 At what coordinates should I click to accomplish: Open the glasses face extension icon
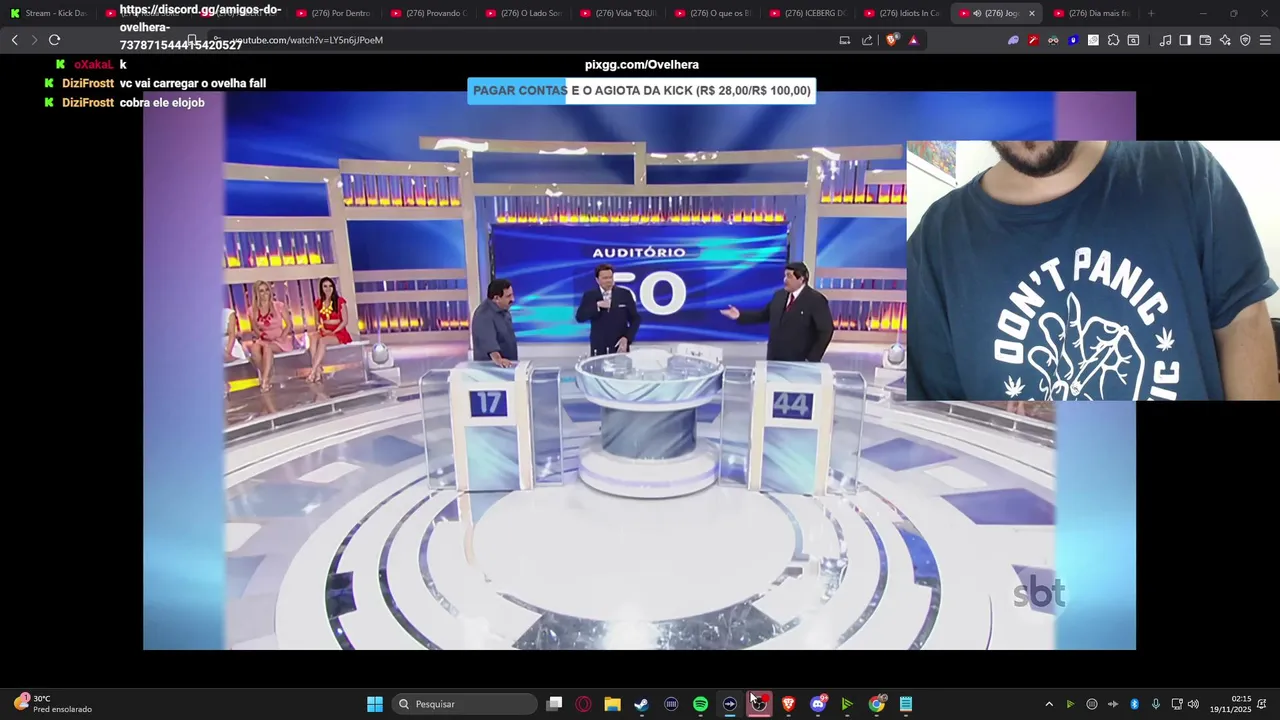click(x=1053, y=40)
